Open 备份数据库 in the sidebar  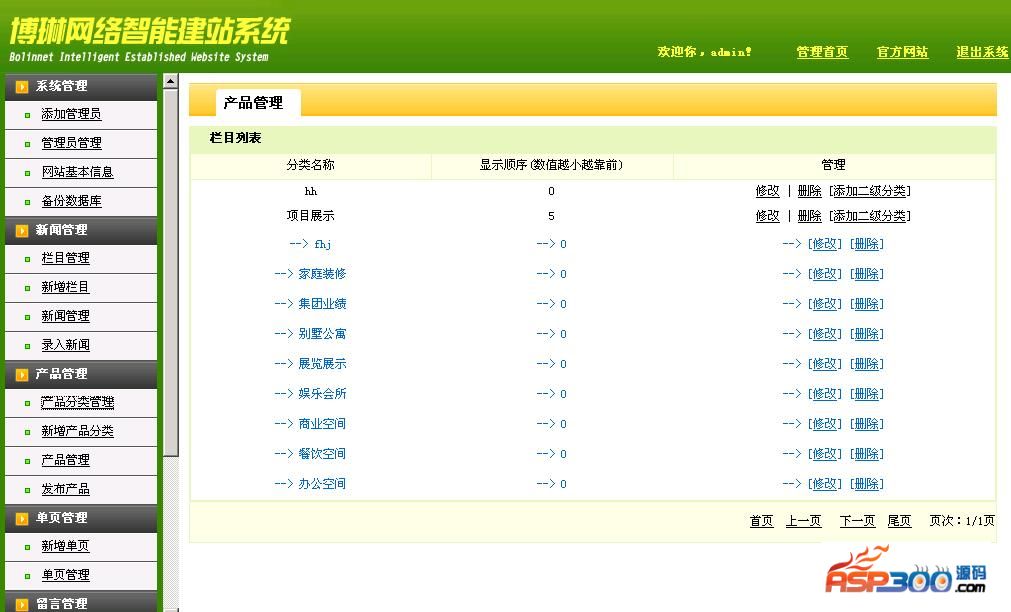coord(71,201)
